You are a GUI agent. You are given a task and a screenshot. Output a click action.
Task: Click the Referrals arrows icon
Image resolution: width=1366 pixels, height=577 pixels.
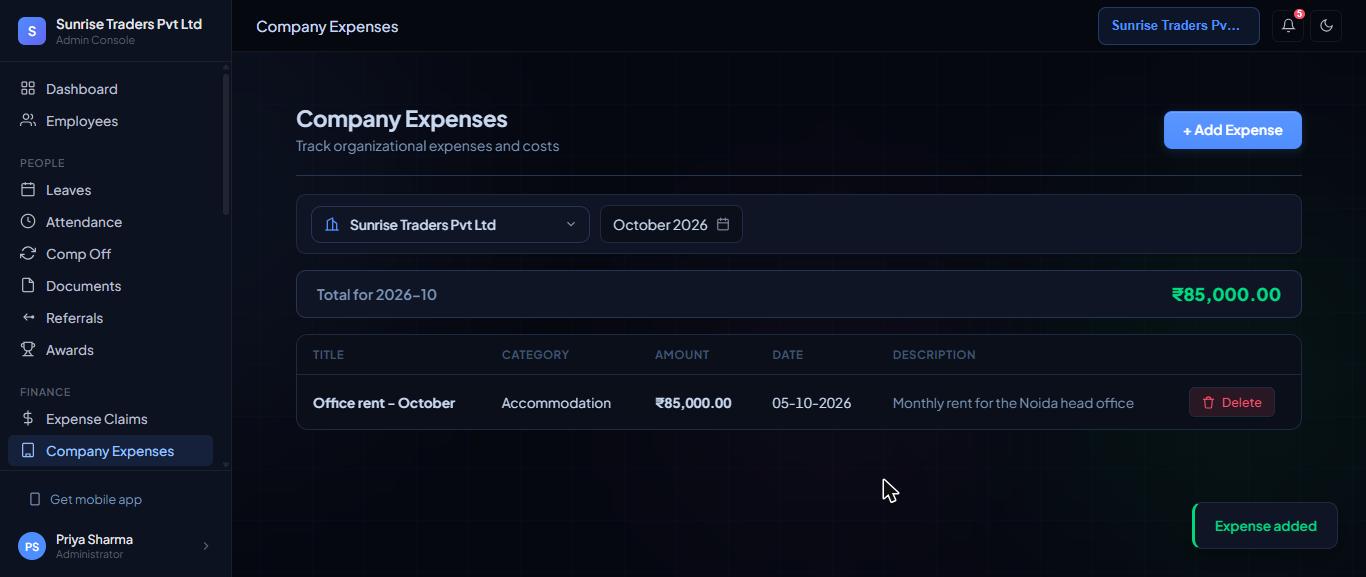[28, 318]
